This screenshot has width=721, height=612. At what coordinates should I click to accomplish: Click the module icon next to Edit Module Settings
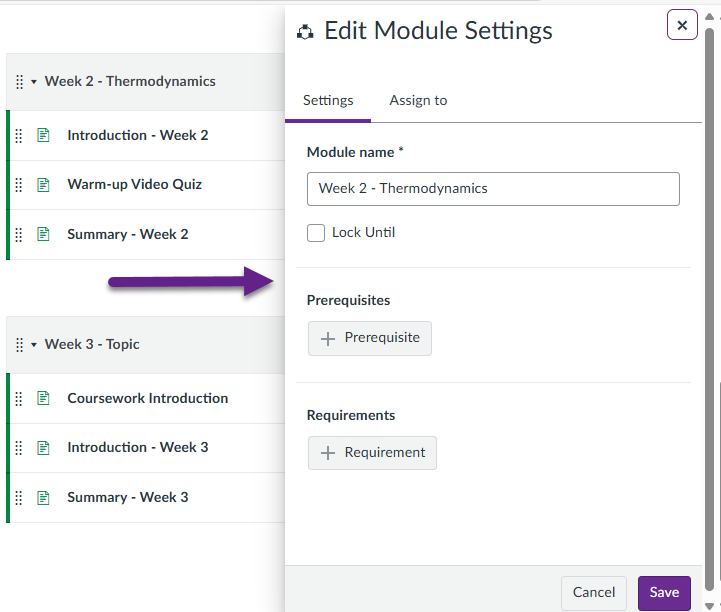tap(305, 32)
